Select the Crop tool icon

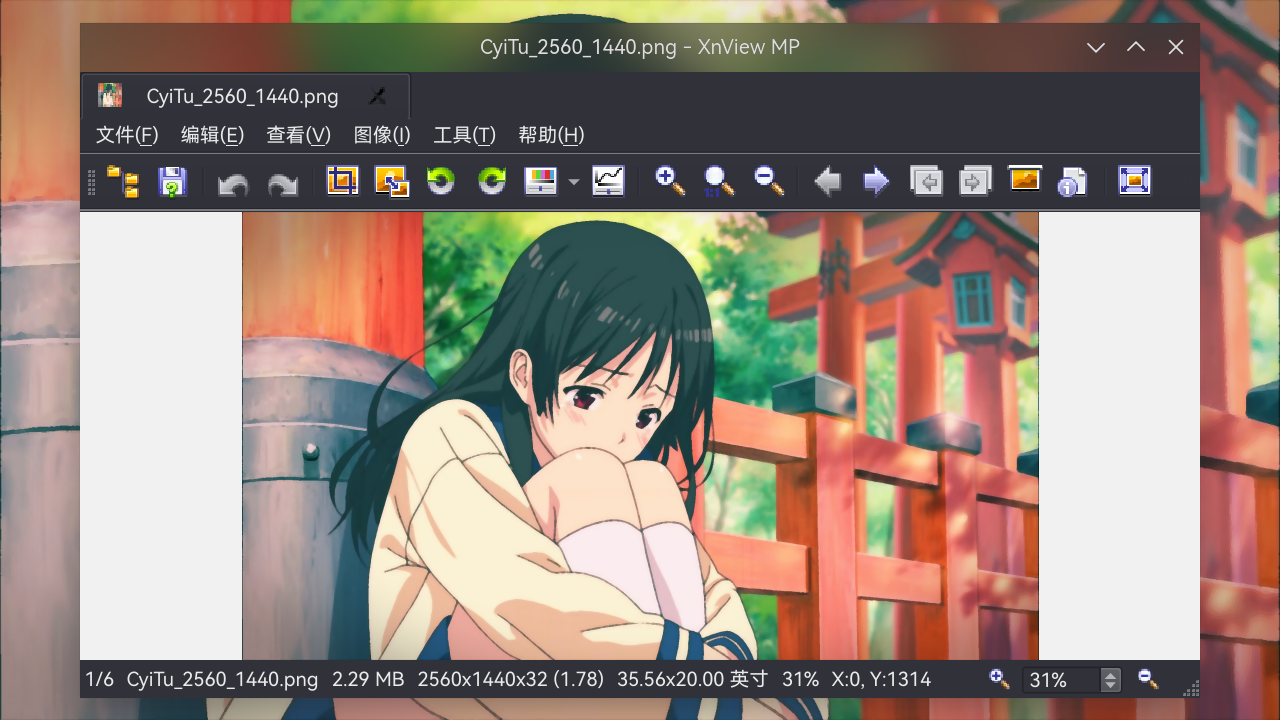343,181
